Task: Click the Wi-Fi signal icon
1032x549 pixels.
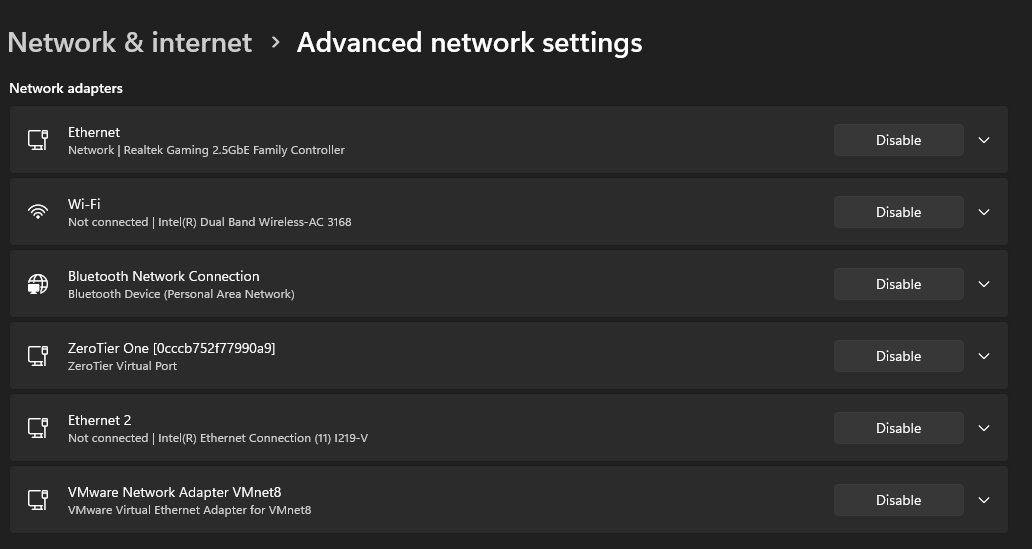Action: pos(38,212)
